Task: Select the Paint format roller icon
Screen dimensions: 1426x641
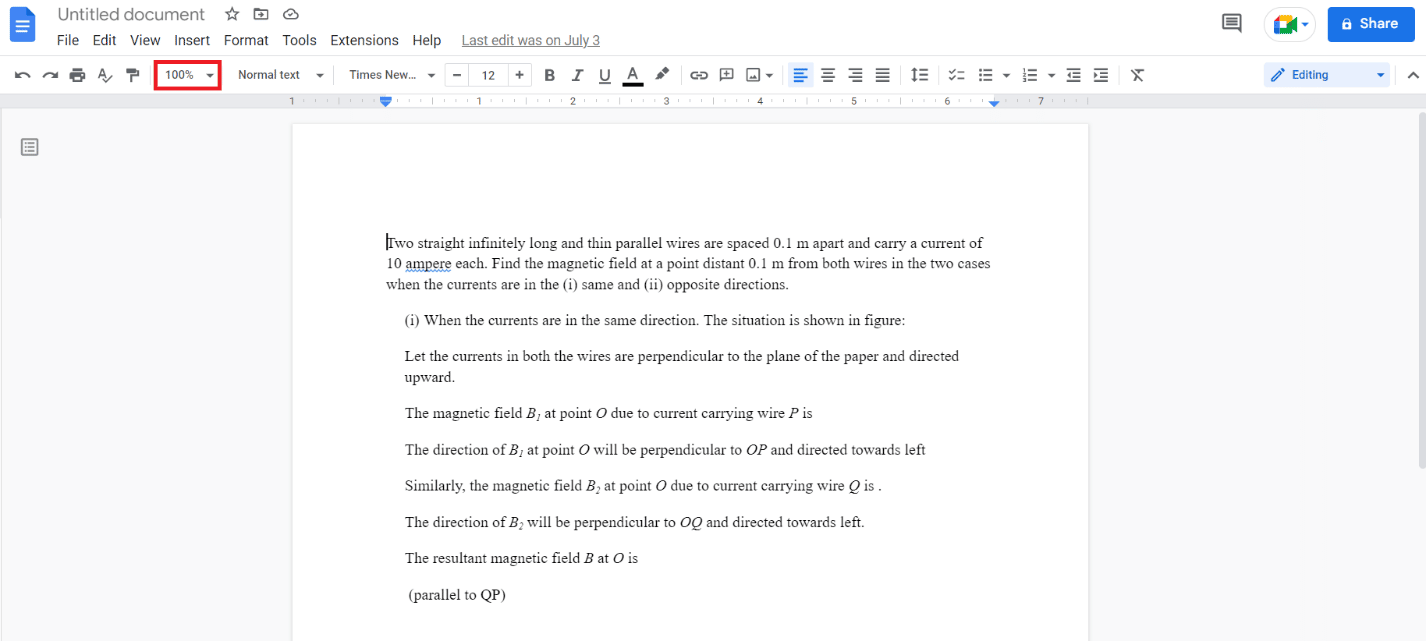Action: [132, 75]
